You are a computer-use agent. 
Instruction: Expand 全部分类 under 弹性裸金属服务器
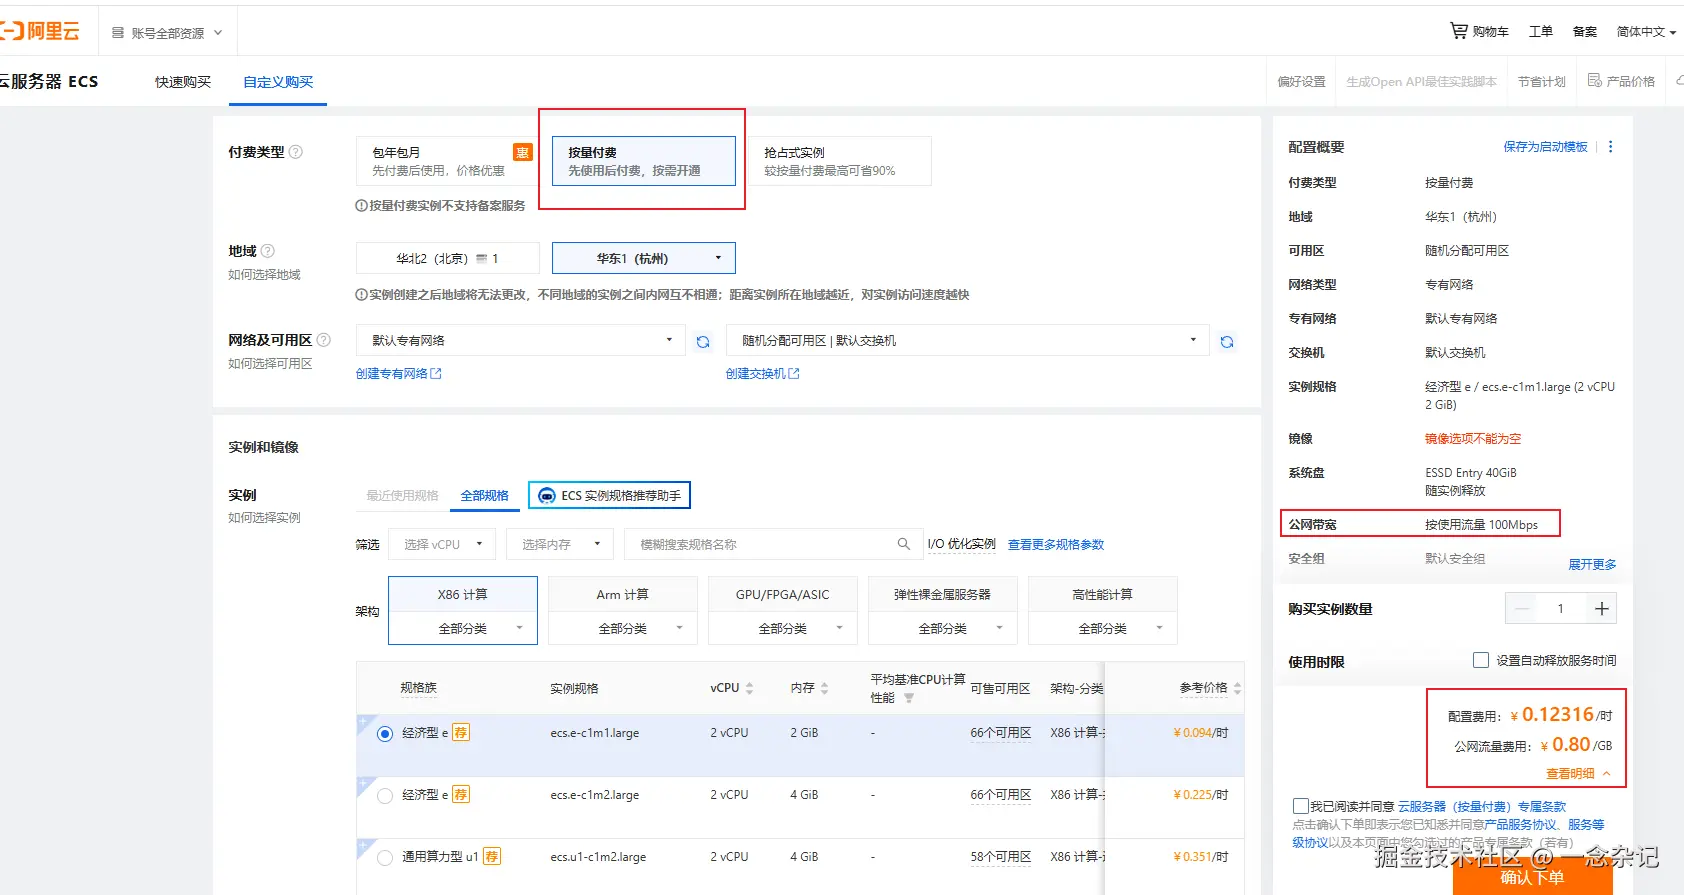click(943, 628)
